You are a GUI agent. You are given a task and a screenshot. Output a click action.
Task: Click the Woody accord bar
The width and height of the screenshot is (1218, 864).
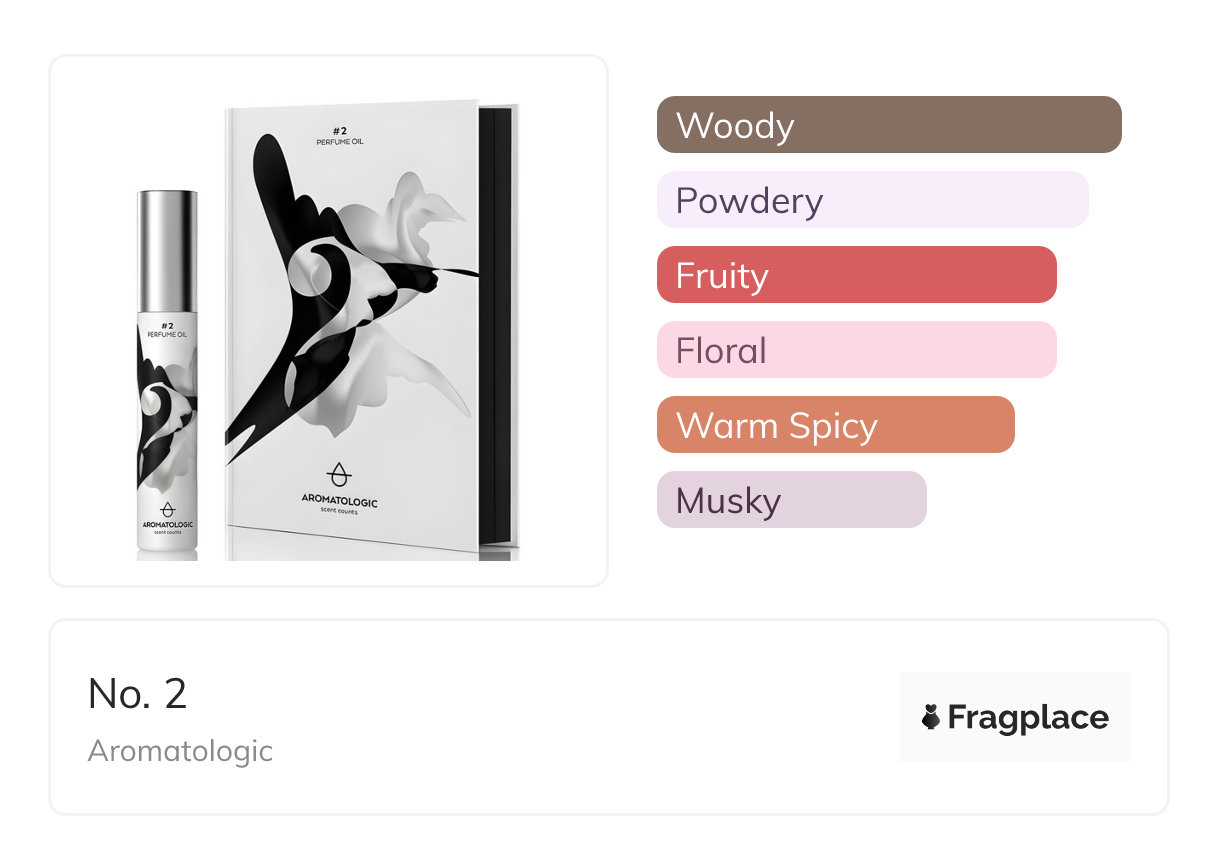click(x=888, y=125)
